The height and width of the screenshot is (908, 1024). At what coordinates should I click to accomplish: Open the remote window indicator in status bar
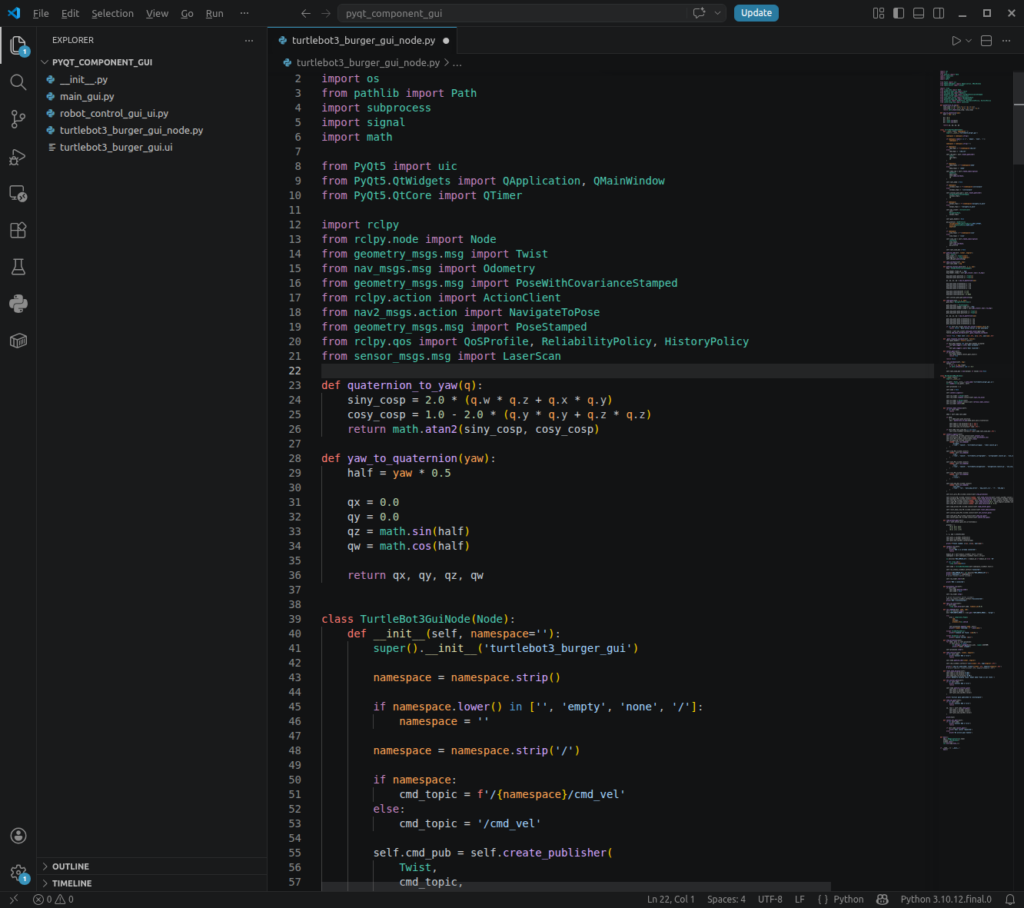click(x=14, y=900)
